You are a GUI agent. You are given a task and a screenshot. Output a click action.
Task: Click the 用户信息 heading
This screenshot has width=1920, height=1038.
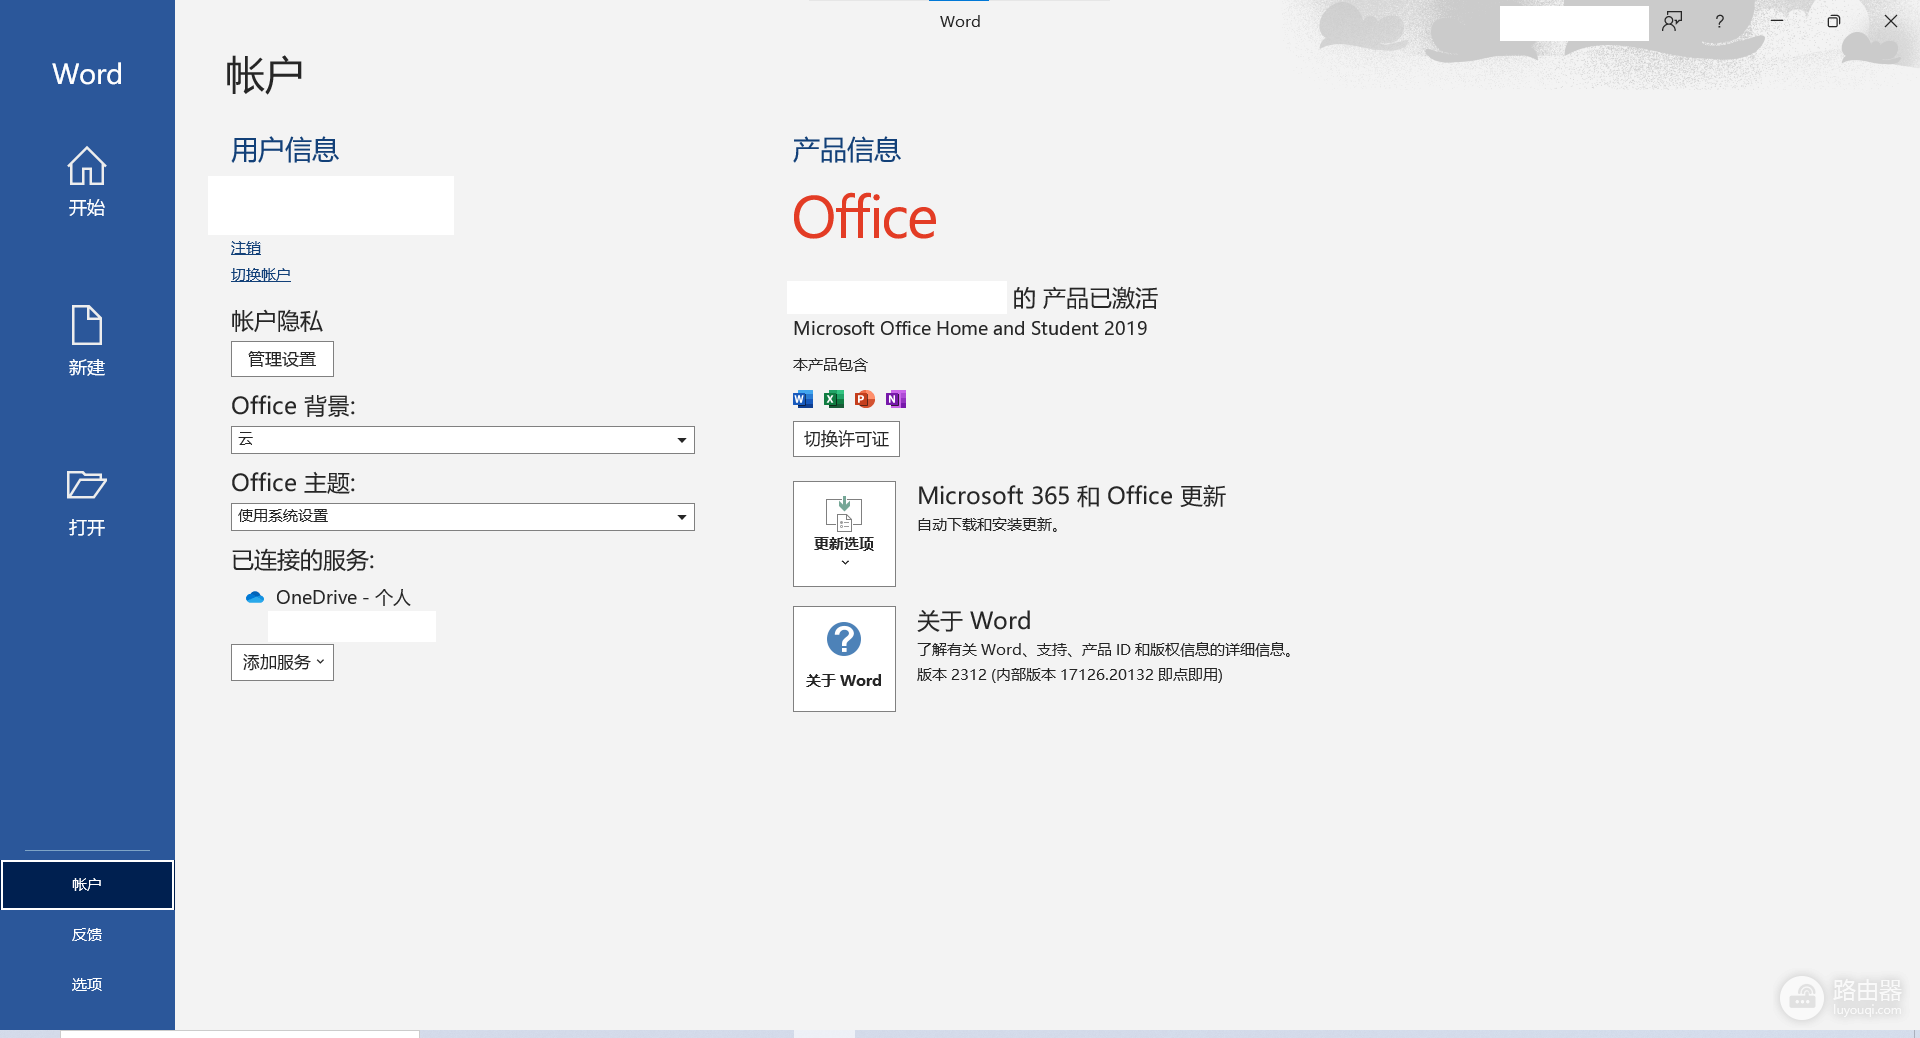285,150
